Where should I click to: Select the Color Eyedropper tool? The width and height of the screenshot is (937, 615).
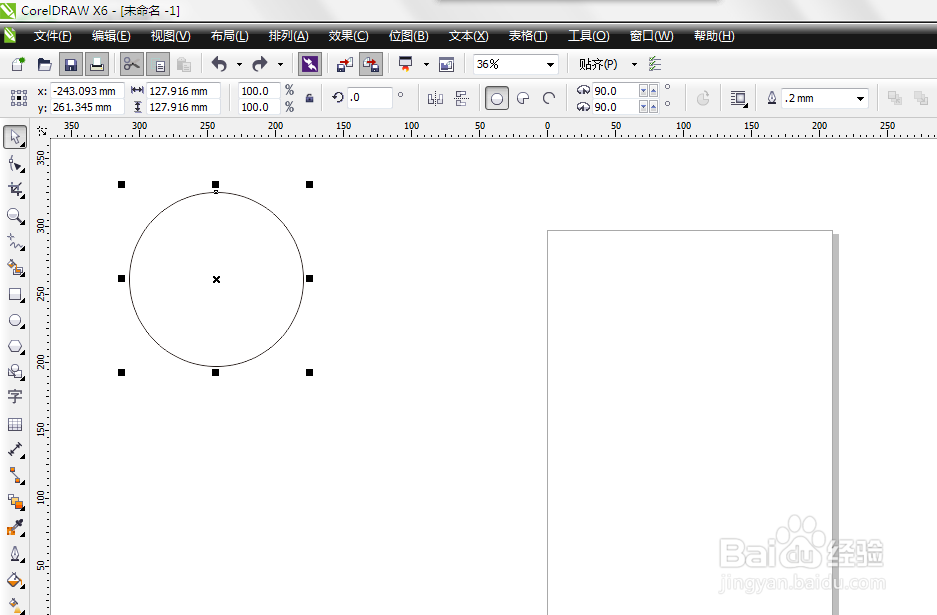15,527
